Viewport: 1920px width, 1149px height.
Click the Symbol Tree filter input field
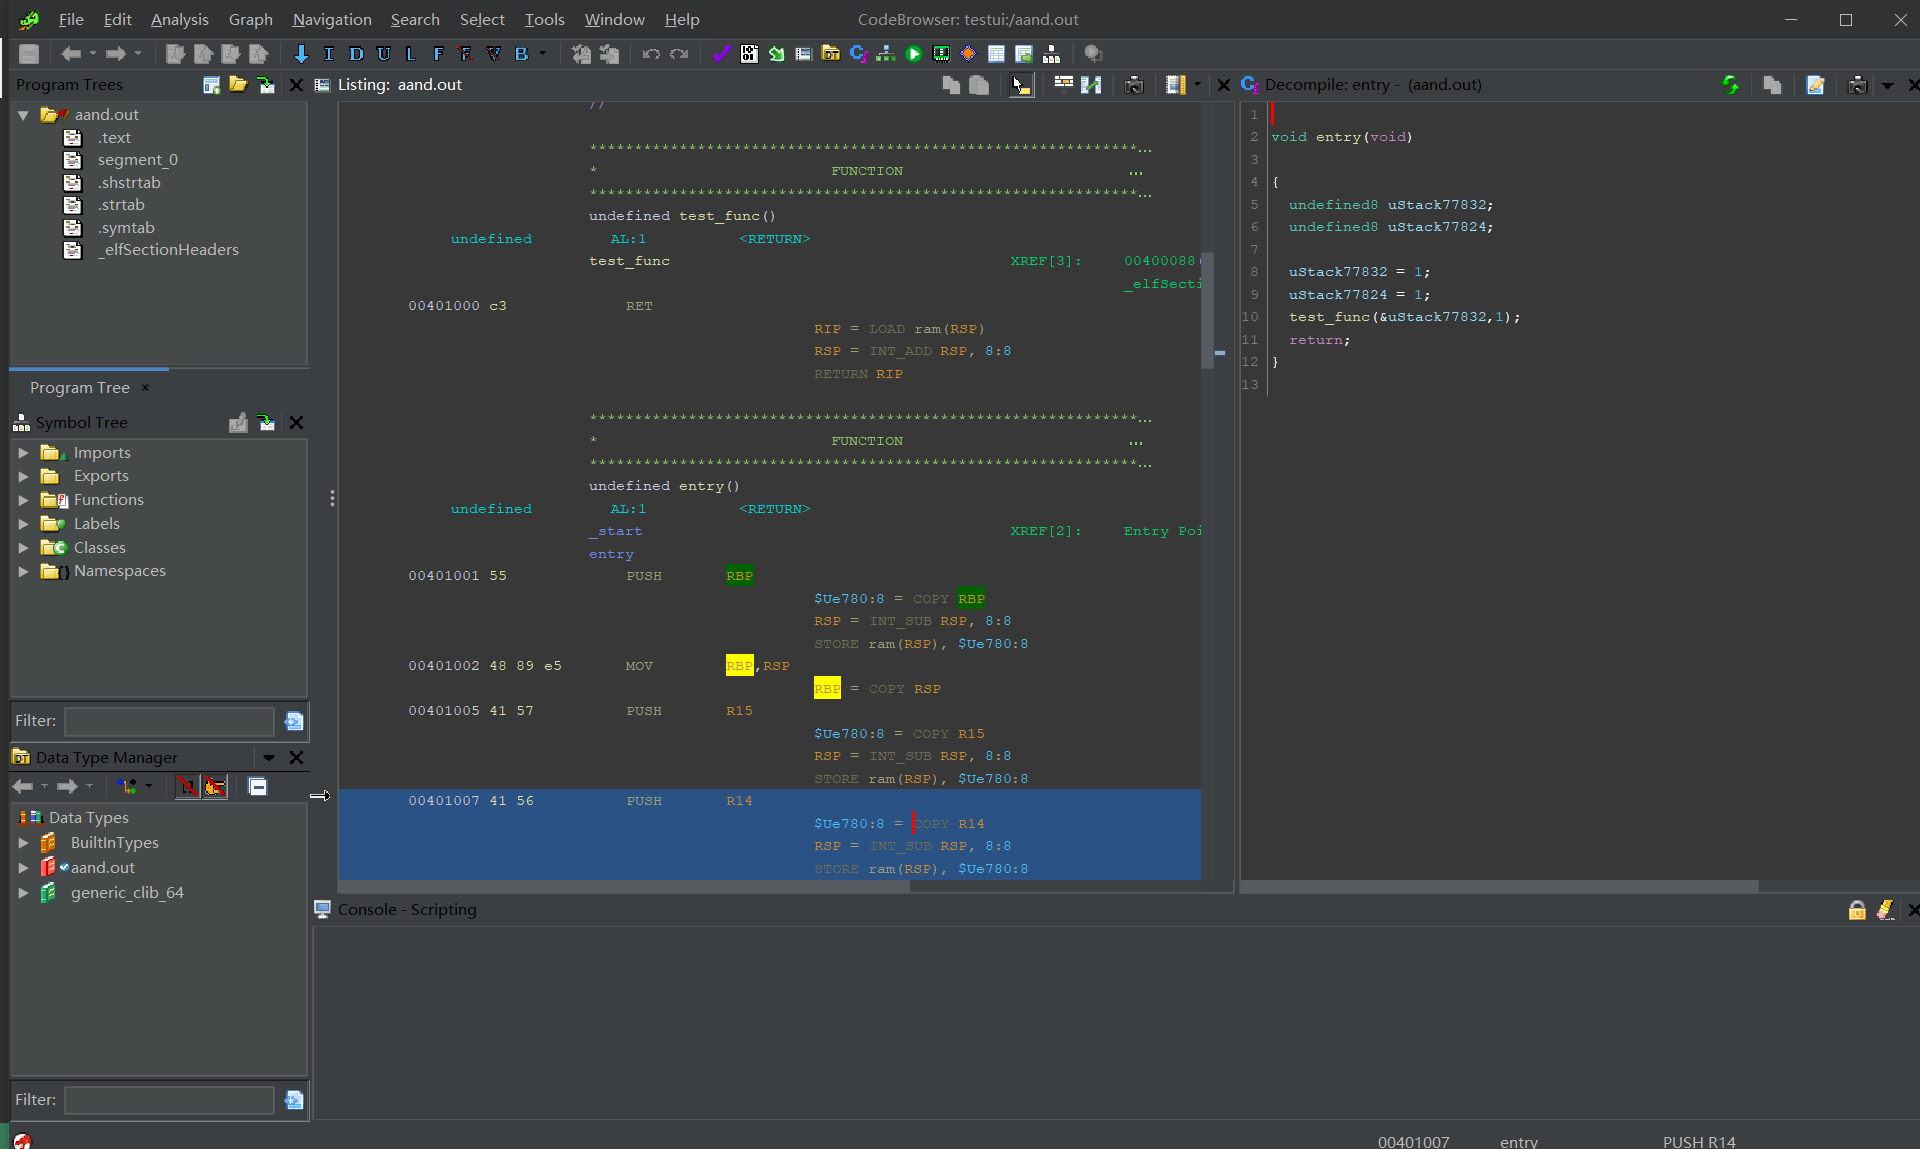[169, 721]
